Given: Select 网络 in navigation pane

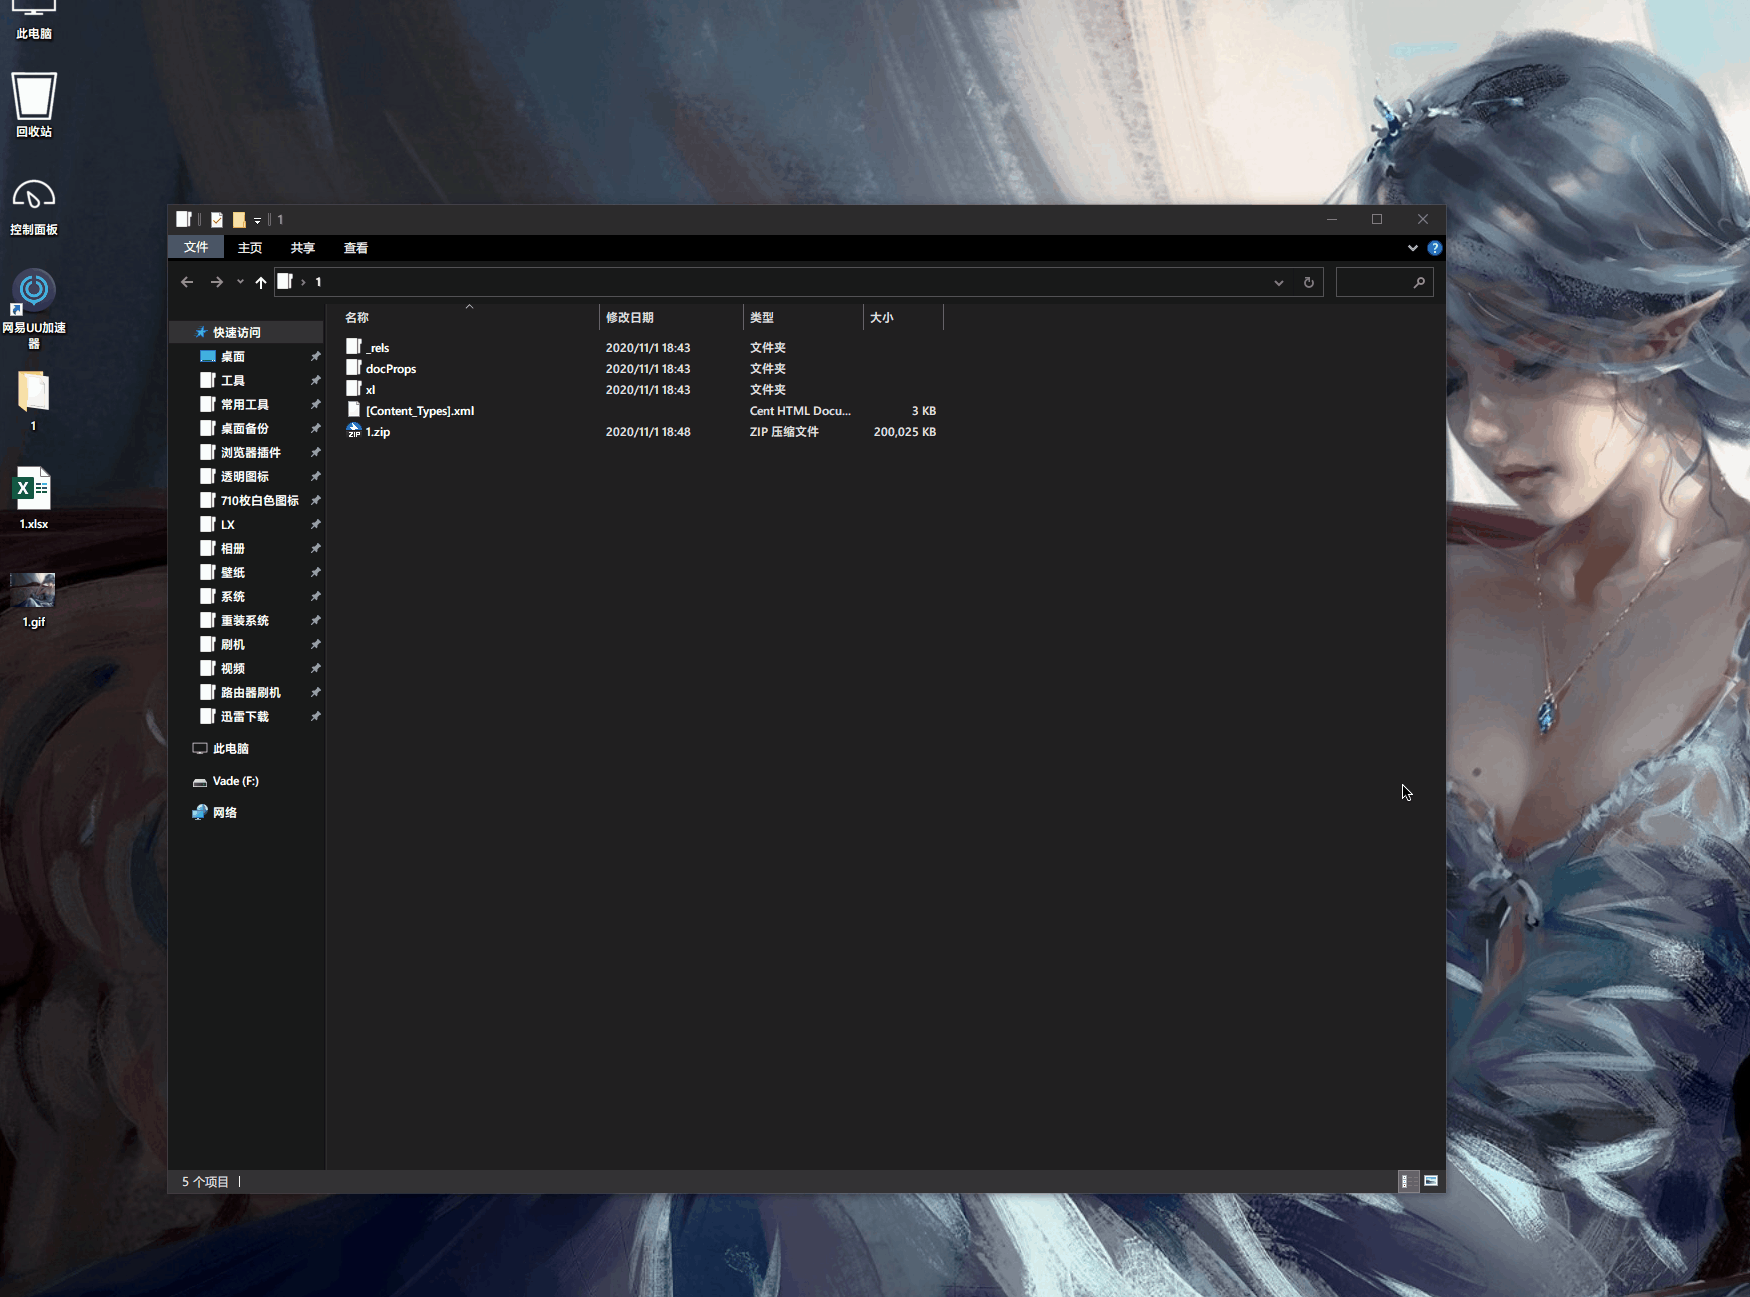Looking at the screenshot, I should point(224,812).
